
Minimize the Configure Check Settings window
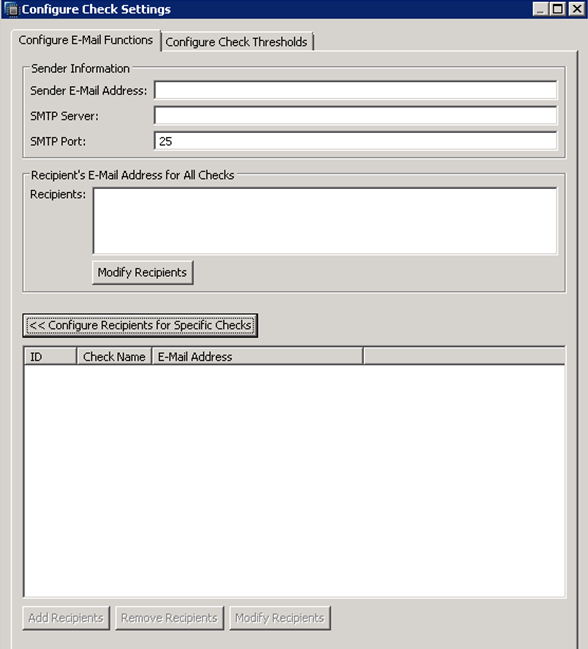540,9
